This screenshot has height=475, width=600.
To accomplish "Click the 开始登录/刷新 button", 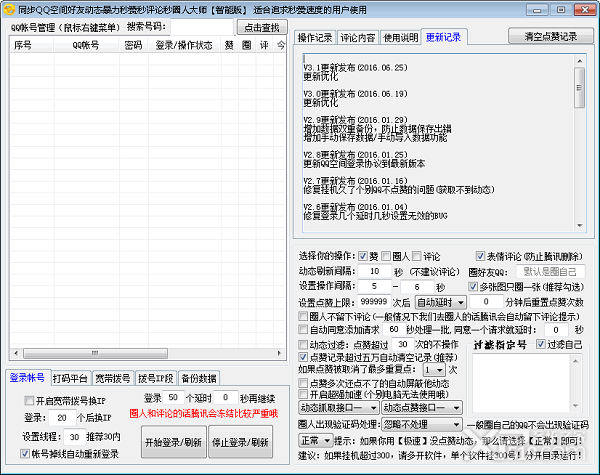I will click(x=173, y=442).
